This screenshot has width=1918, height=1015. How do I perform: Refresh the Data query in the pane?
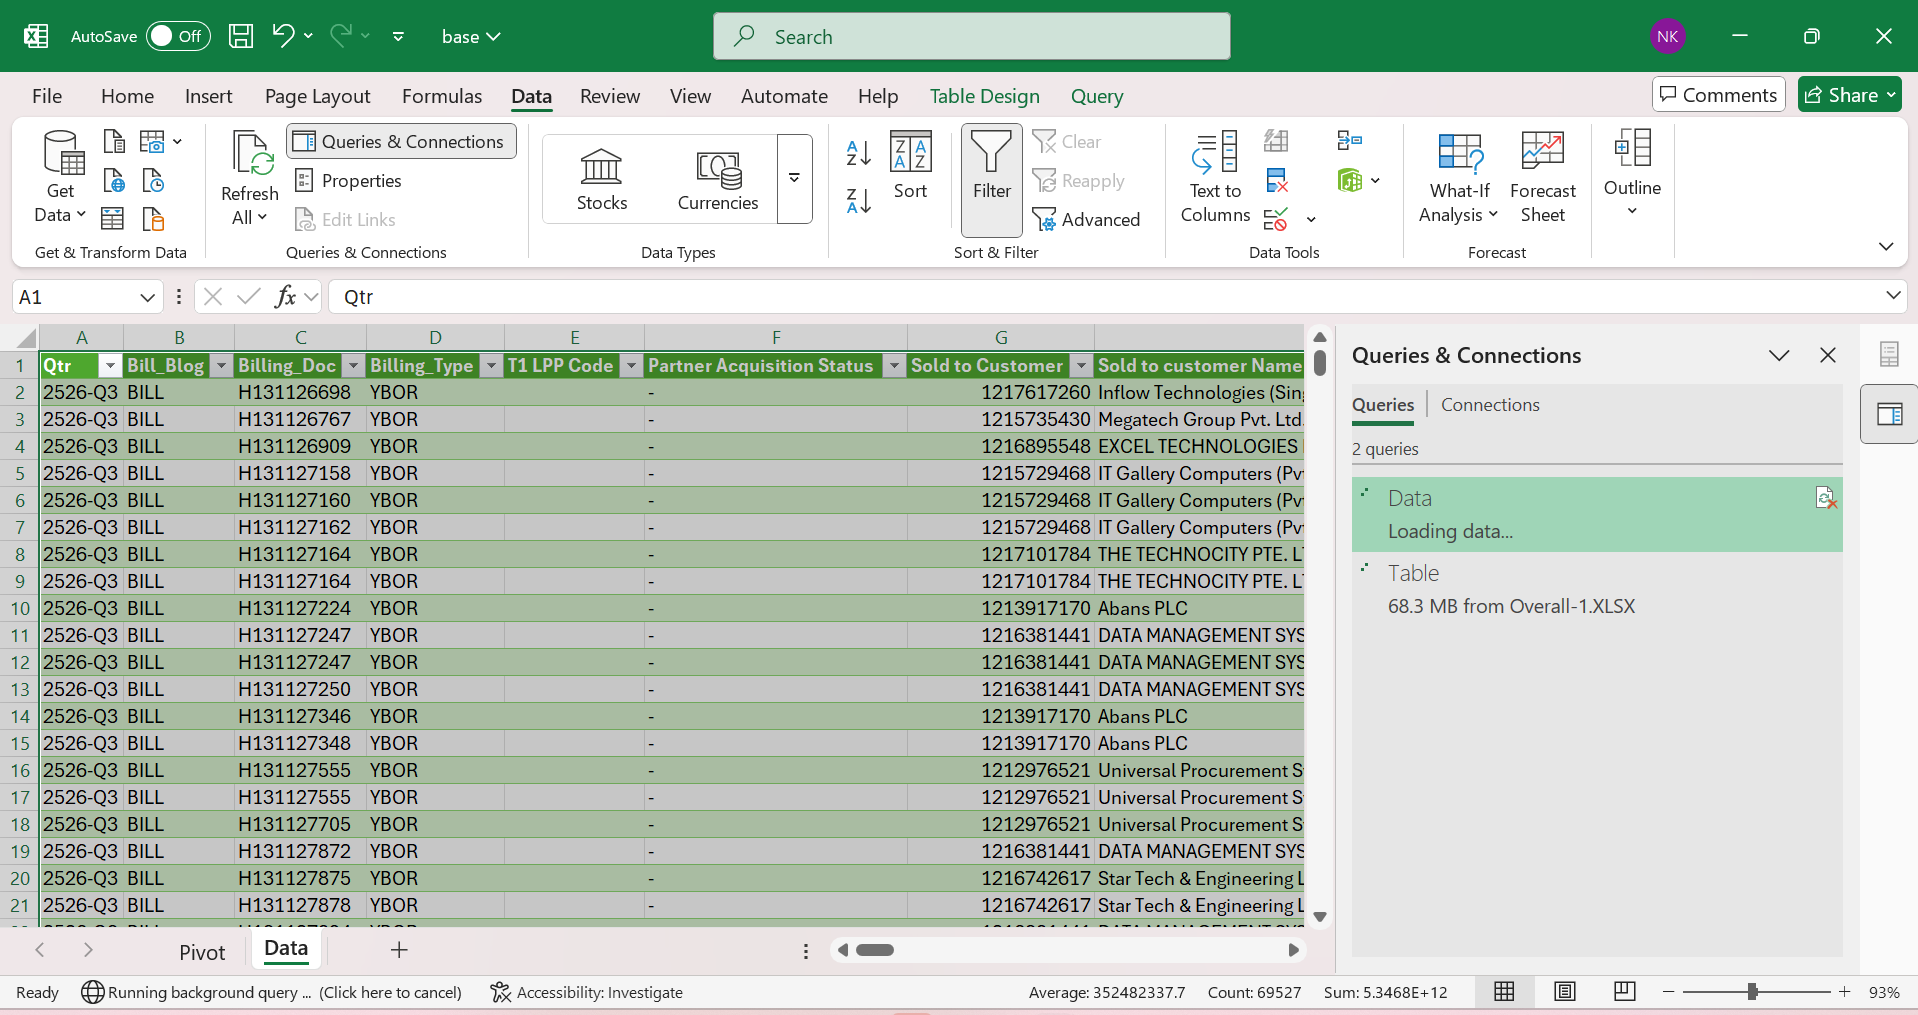(x=1826, y=497)
